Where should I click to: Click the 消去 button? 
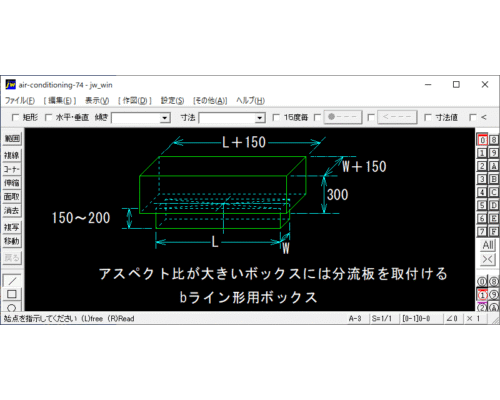pyautogui.click(x=12, y=211)
